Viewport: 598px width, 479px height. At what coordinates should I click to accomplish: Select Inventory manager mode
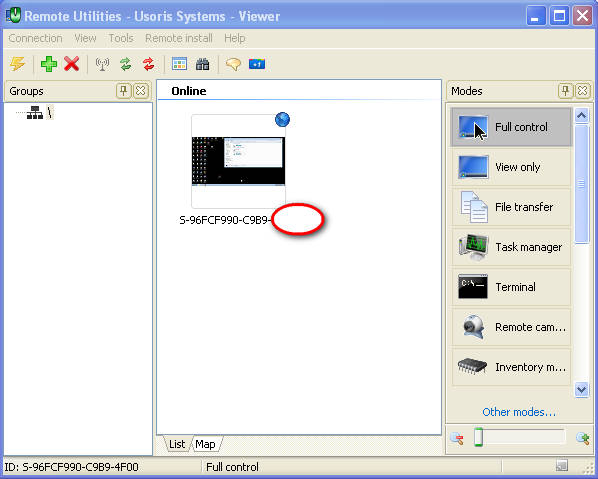[x=511, y=367]
